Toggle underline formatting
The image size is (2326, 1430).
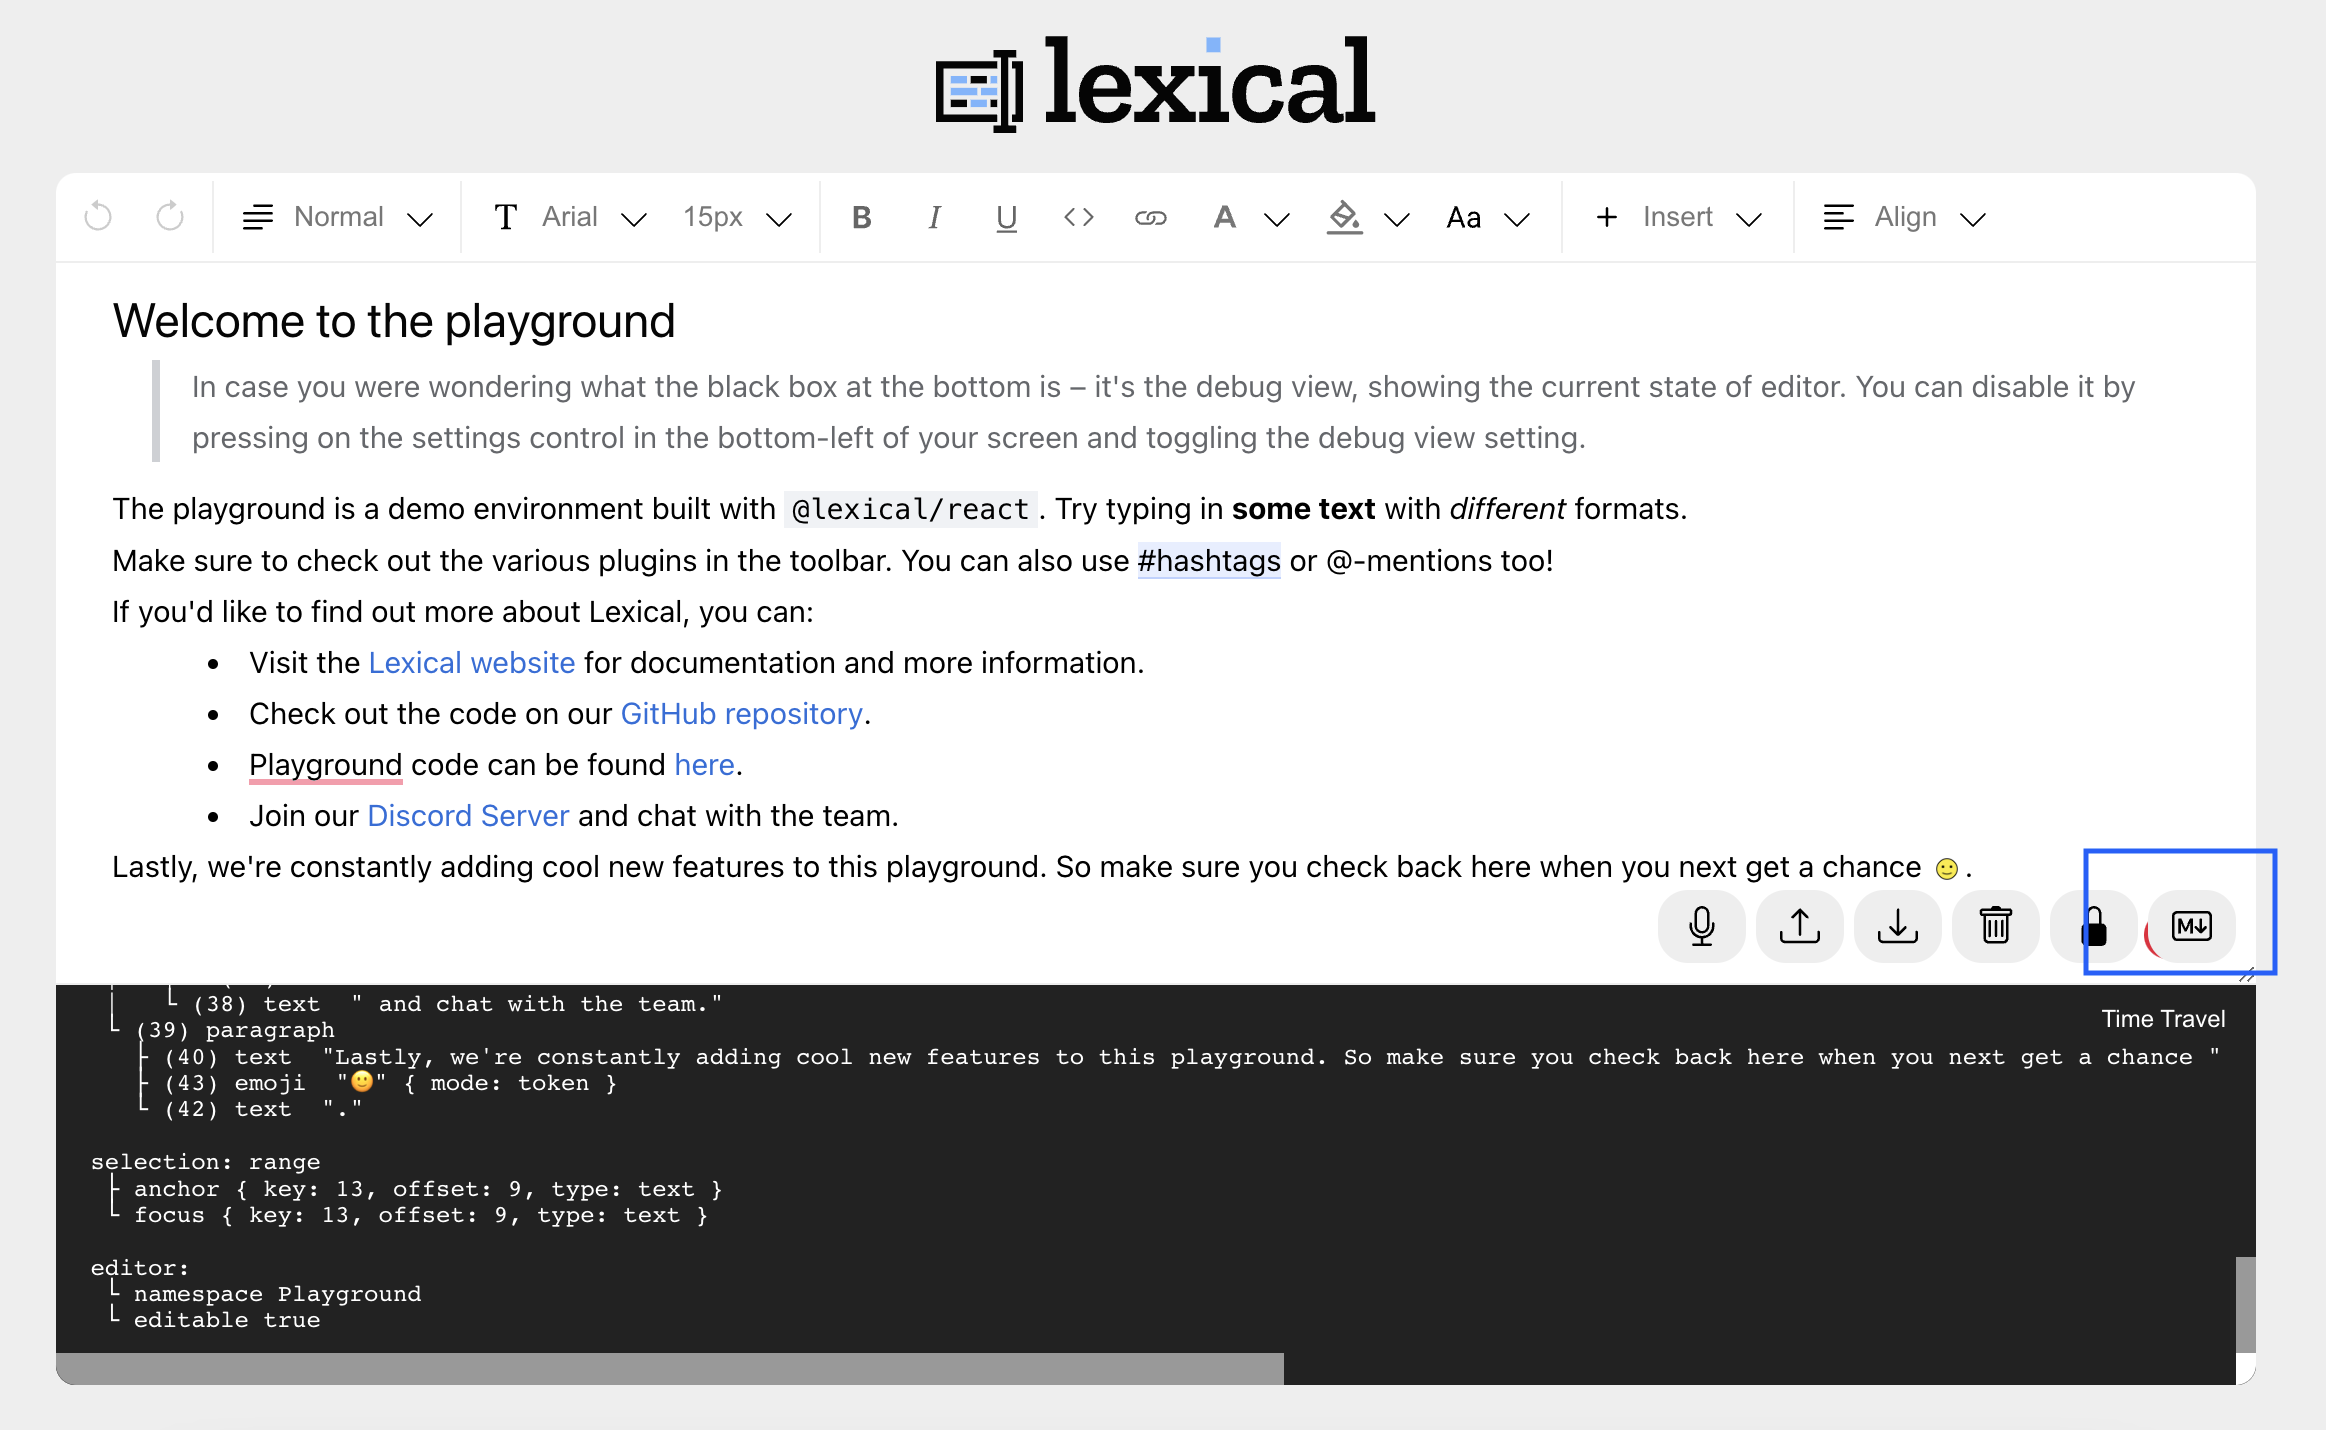coord(1005,217)
